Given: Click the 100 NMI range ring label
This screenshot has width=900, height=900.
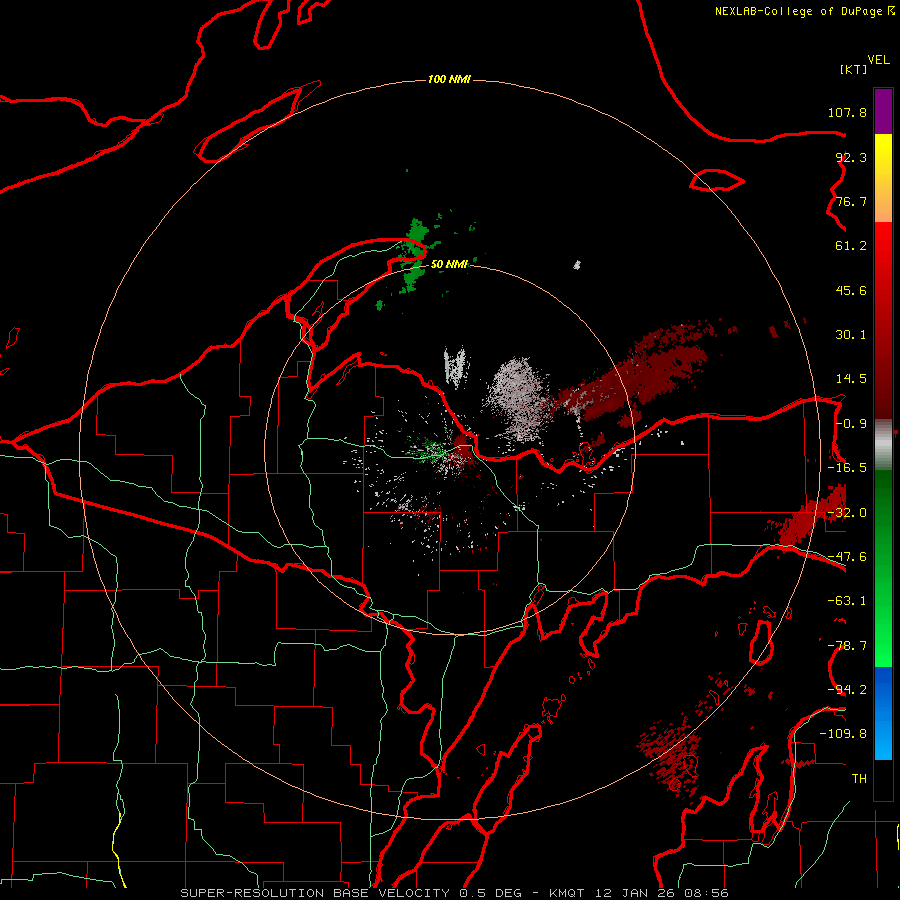Looking at the screenshot, I should click(449, 79).
